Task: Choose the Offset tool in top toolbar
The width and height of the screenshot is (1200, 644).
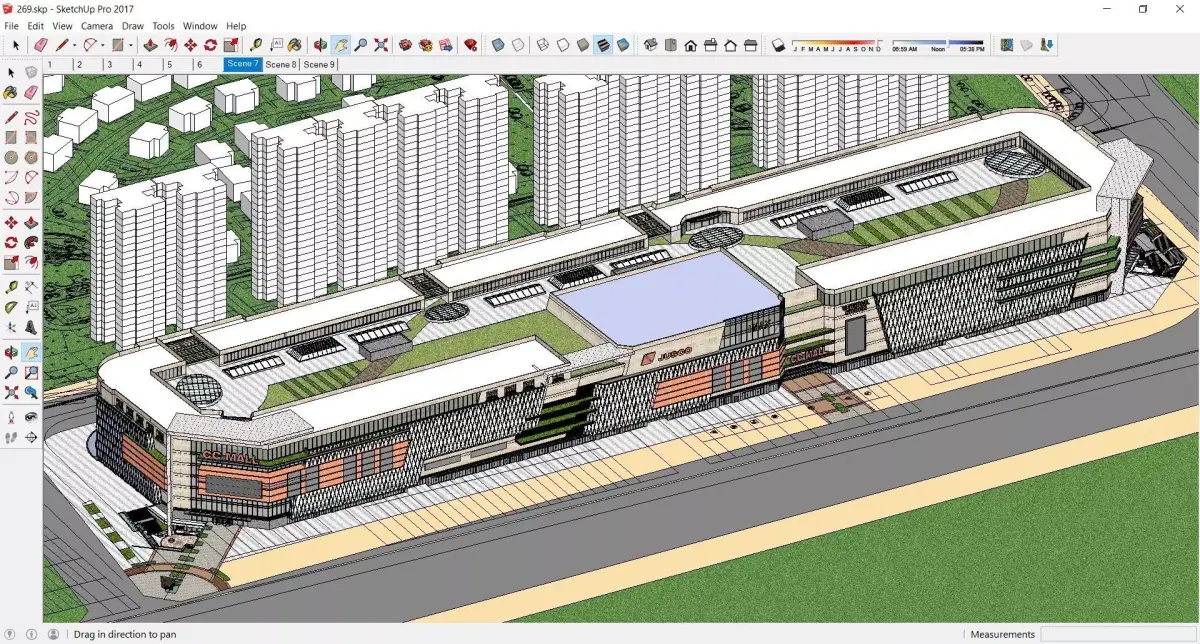Action: [x=170, y=45]
